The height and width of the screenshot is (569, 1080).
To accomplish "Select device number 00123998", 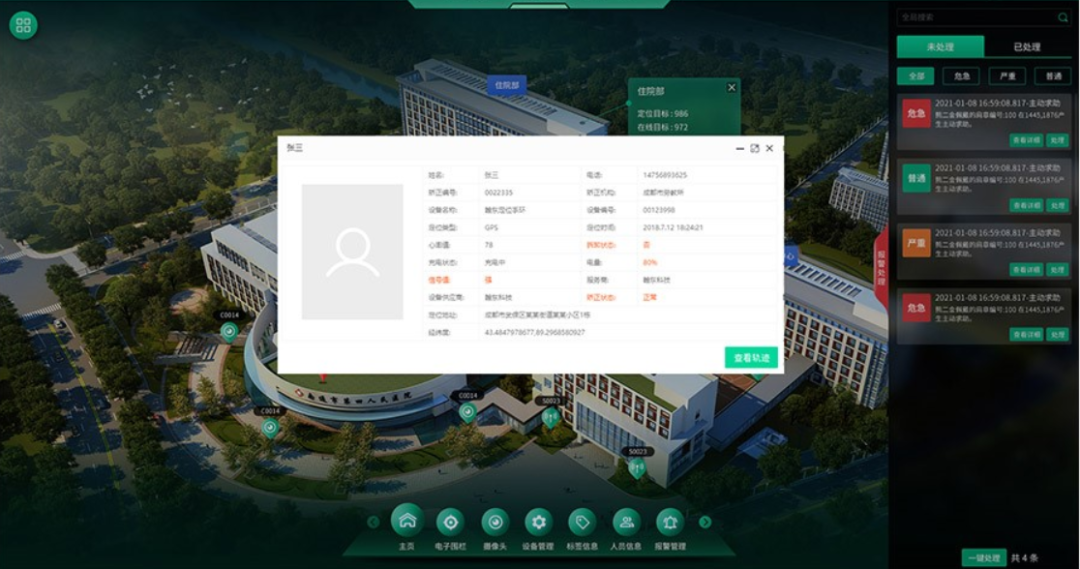I will coord(658,210).
